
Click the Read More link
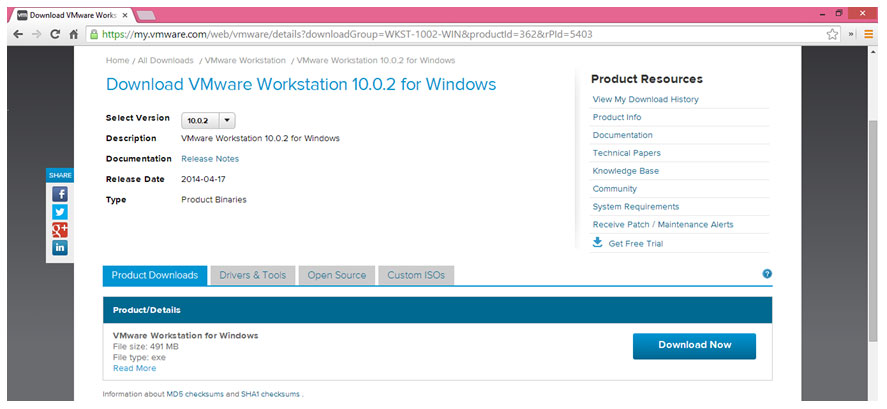pyautogui.click(x=135, y=368)
